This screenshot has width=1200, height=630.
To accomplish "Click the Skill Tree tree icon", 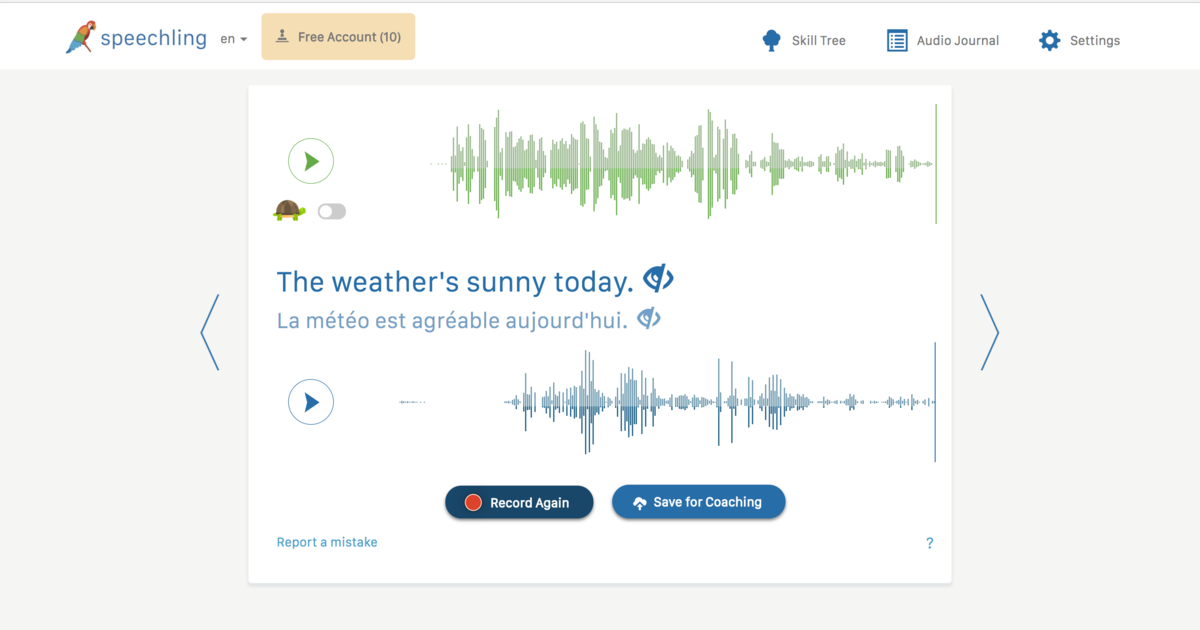I will pyautogui.click(x=771, y=41).
